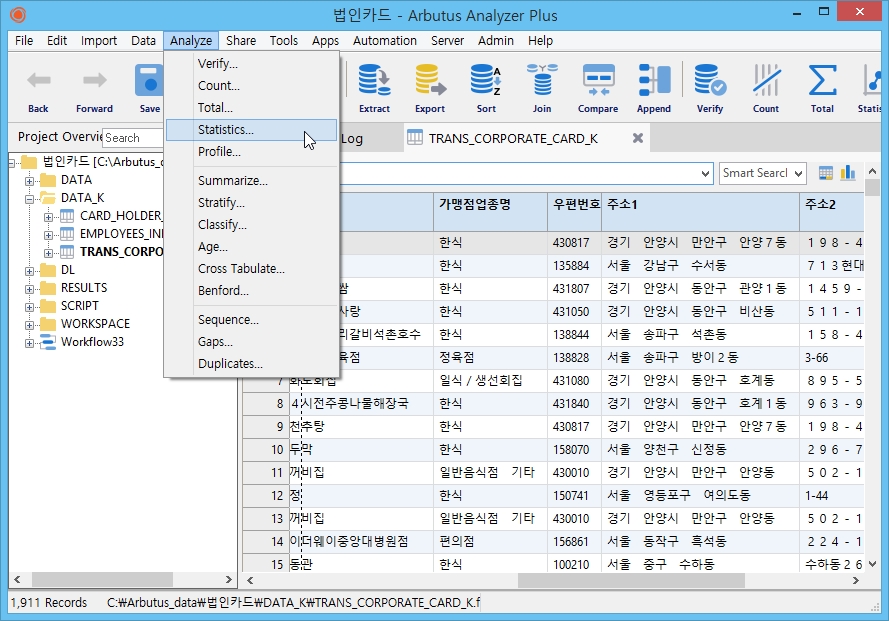
Task: Click the Arbutus application logo icon
Action: point(18,14)
